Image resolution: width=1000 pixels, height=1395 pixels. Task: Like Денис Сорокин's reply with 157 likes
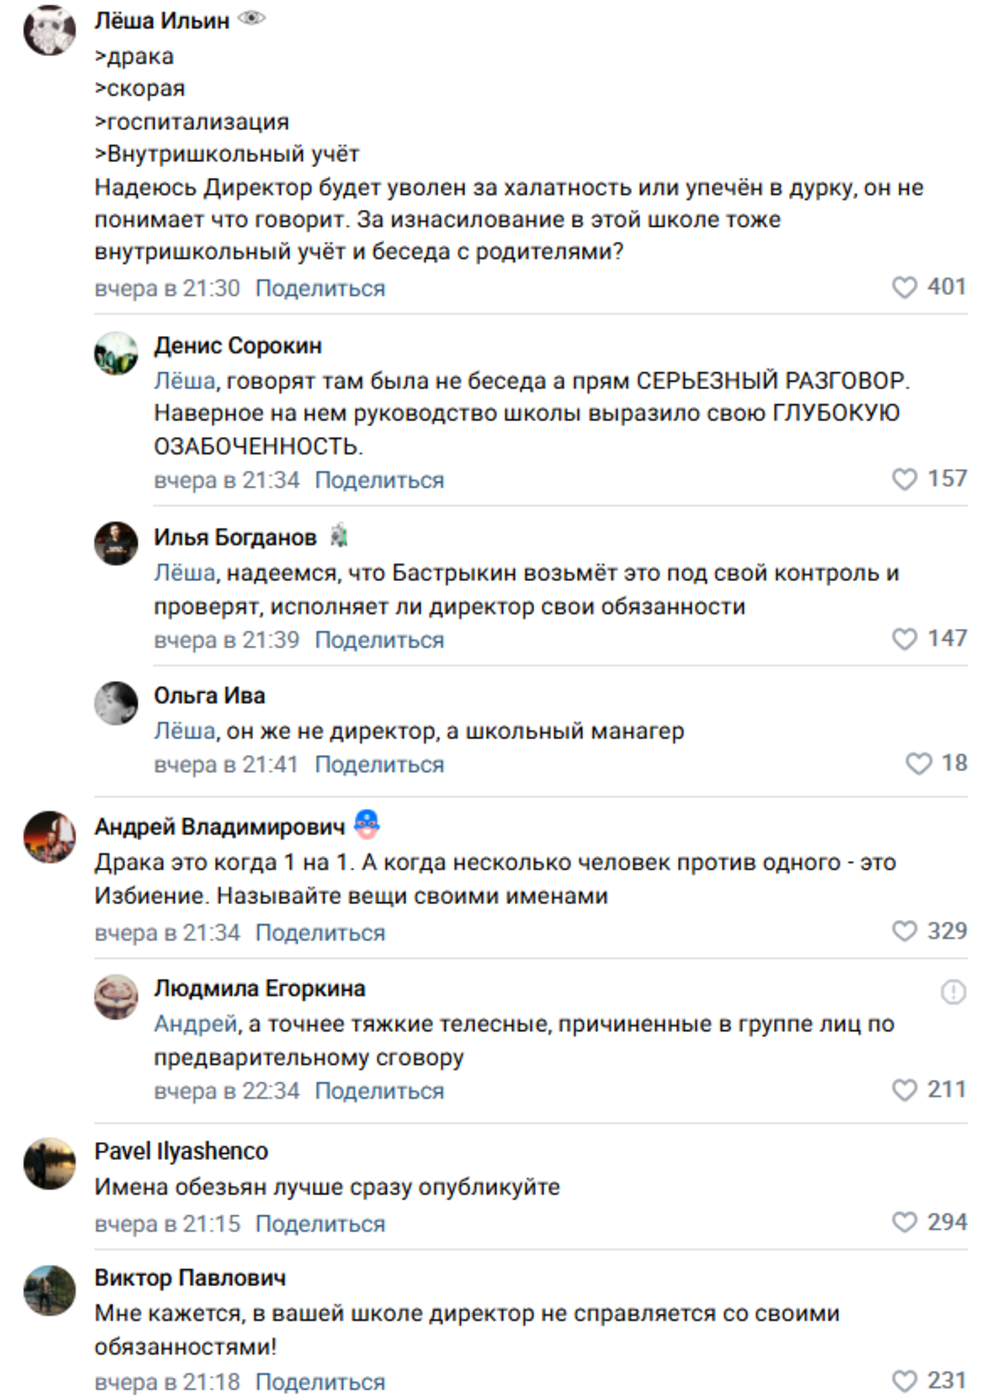coord(904,480)
